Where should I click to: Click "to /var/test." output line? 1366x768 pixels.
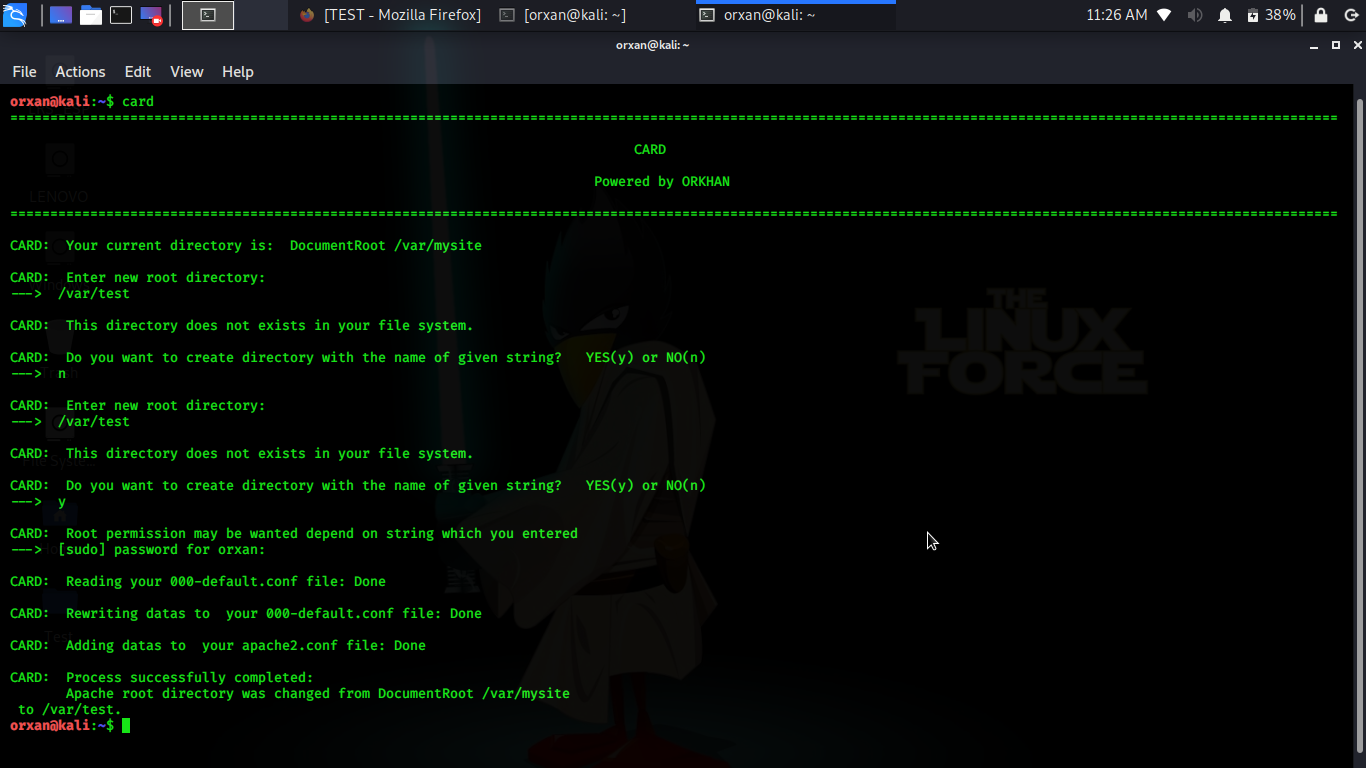(x=70, y=709)
